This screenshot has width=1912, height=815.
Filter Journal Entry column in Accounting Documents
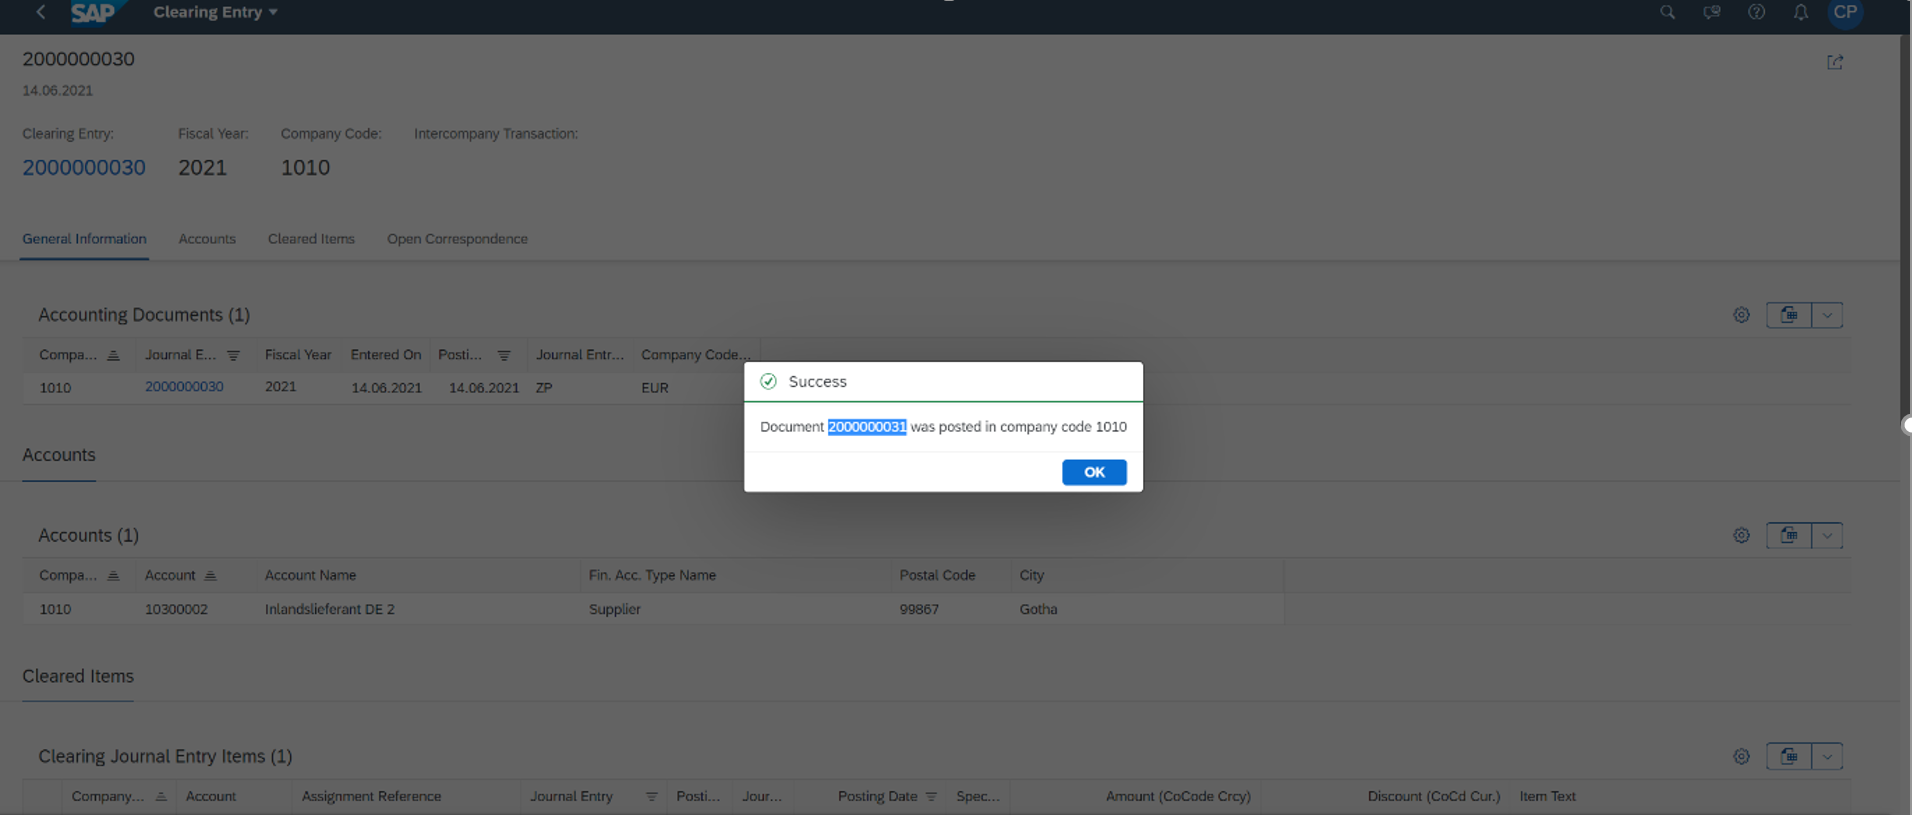233,355
